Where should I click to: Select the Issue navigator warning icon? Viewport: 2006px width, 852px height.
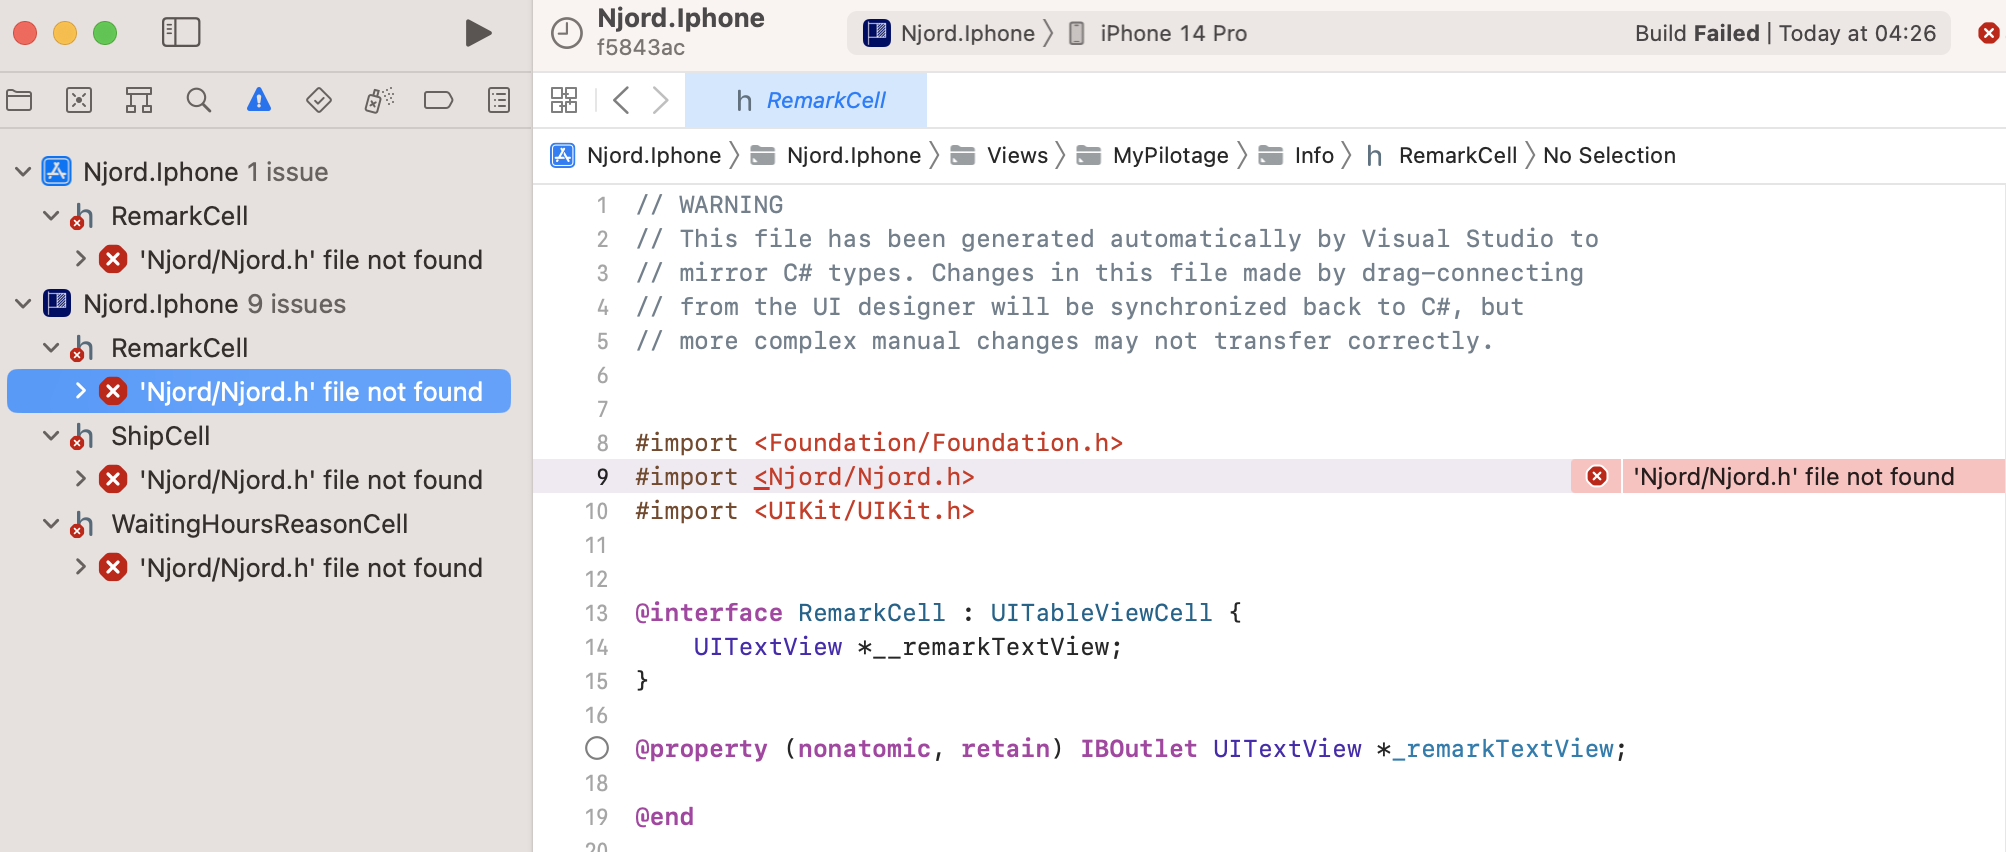pyautogui.click(x=259, y=100)
